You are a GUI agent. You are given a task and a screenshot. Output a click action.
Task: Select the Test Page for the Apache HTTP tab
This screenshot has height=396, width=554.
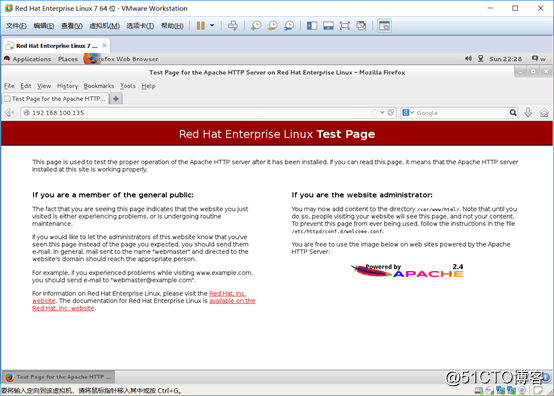coord(55,99)
